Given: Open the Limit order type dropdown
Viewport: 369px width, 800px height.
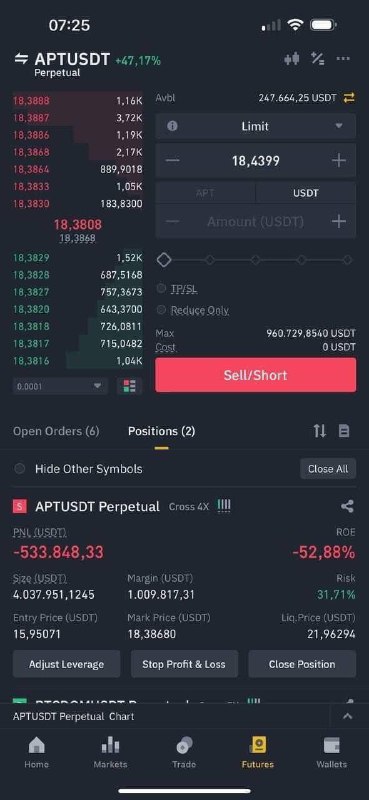Looking at the screenshot, I should pos(255,126).
